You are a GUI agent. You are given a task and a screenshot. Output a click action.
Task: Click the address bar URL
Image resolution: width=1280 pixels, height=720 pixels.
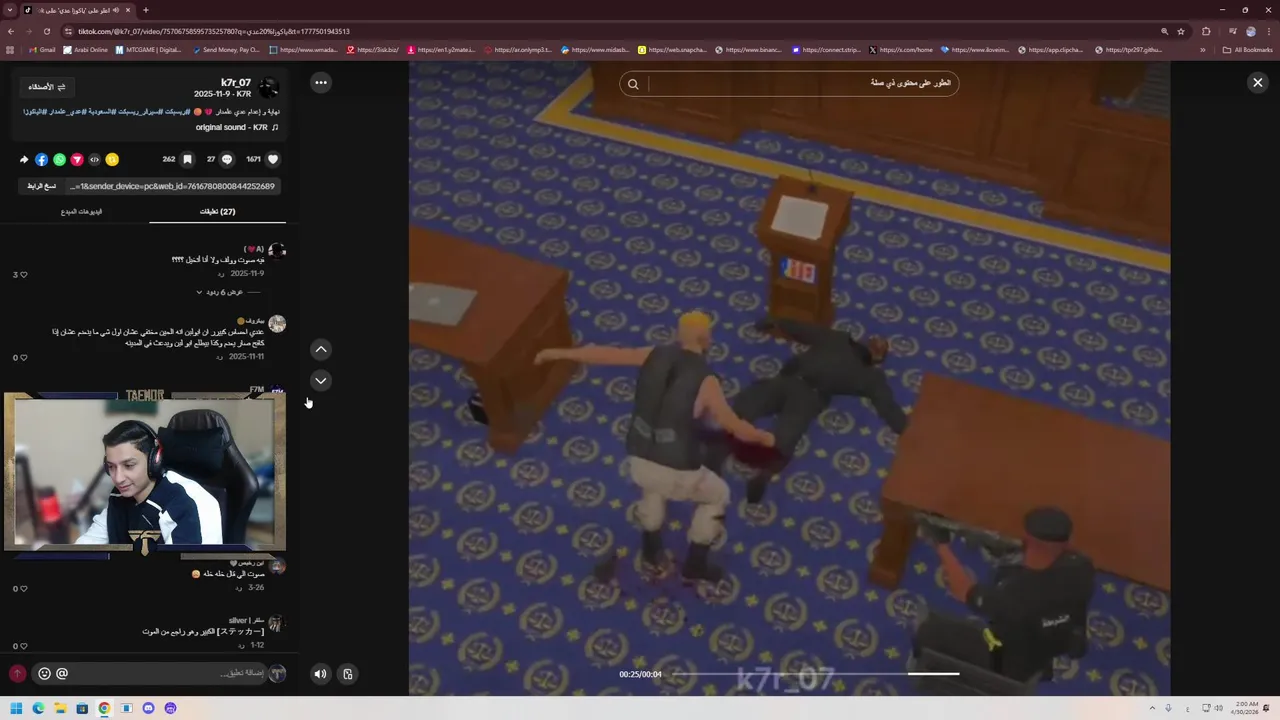point(214,31)
